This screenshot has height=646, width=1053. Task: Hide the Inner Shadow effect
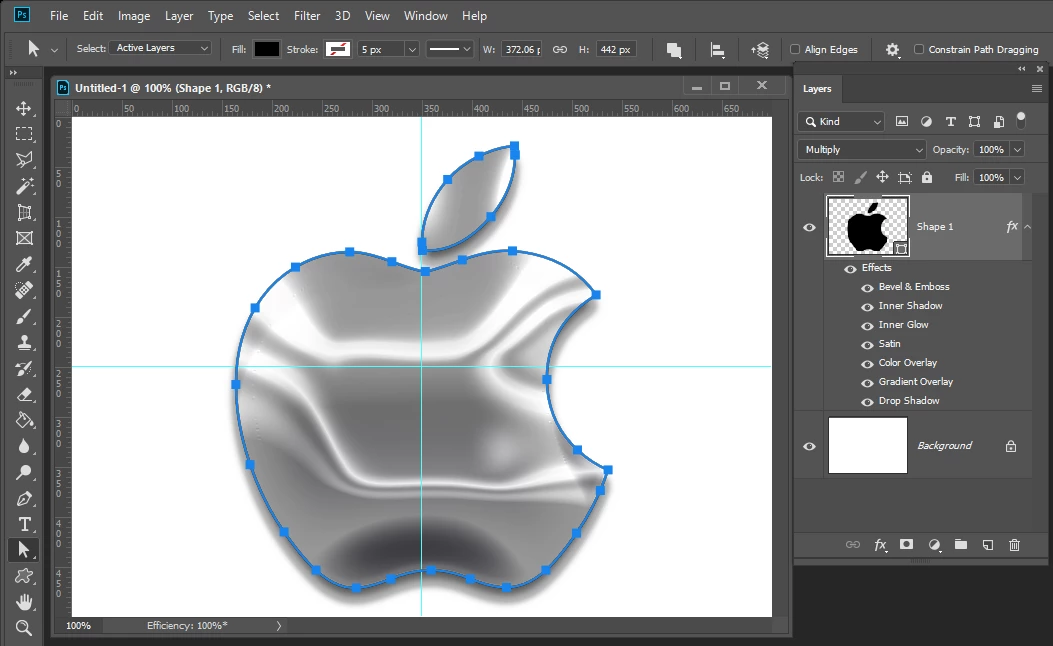(868, 306)
